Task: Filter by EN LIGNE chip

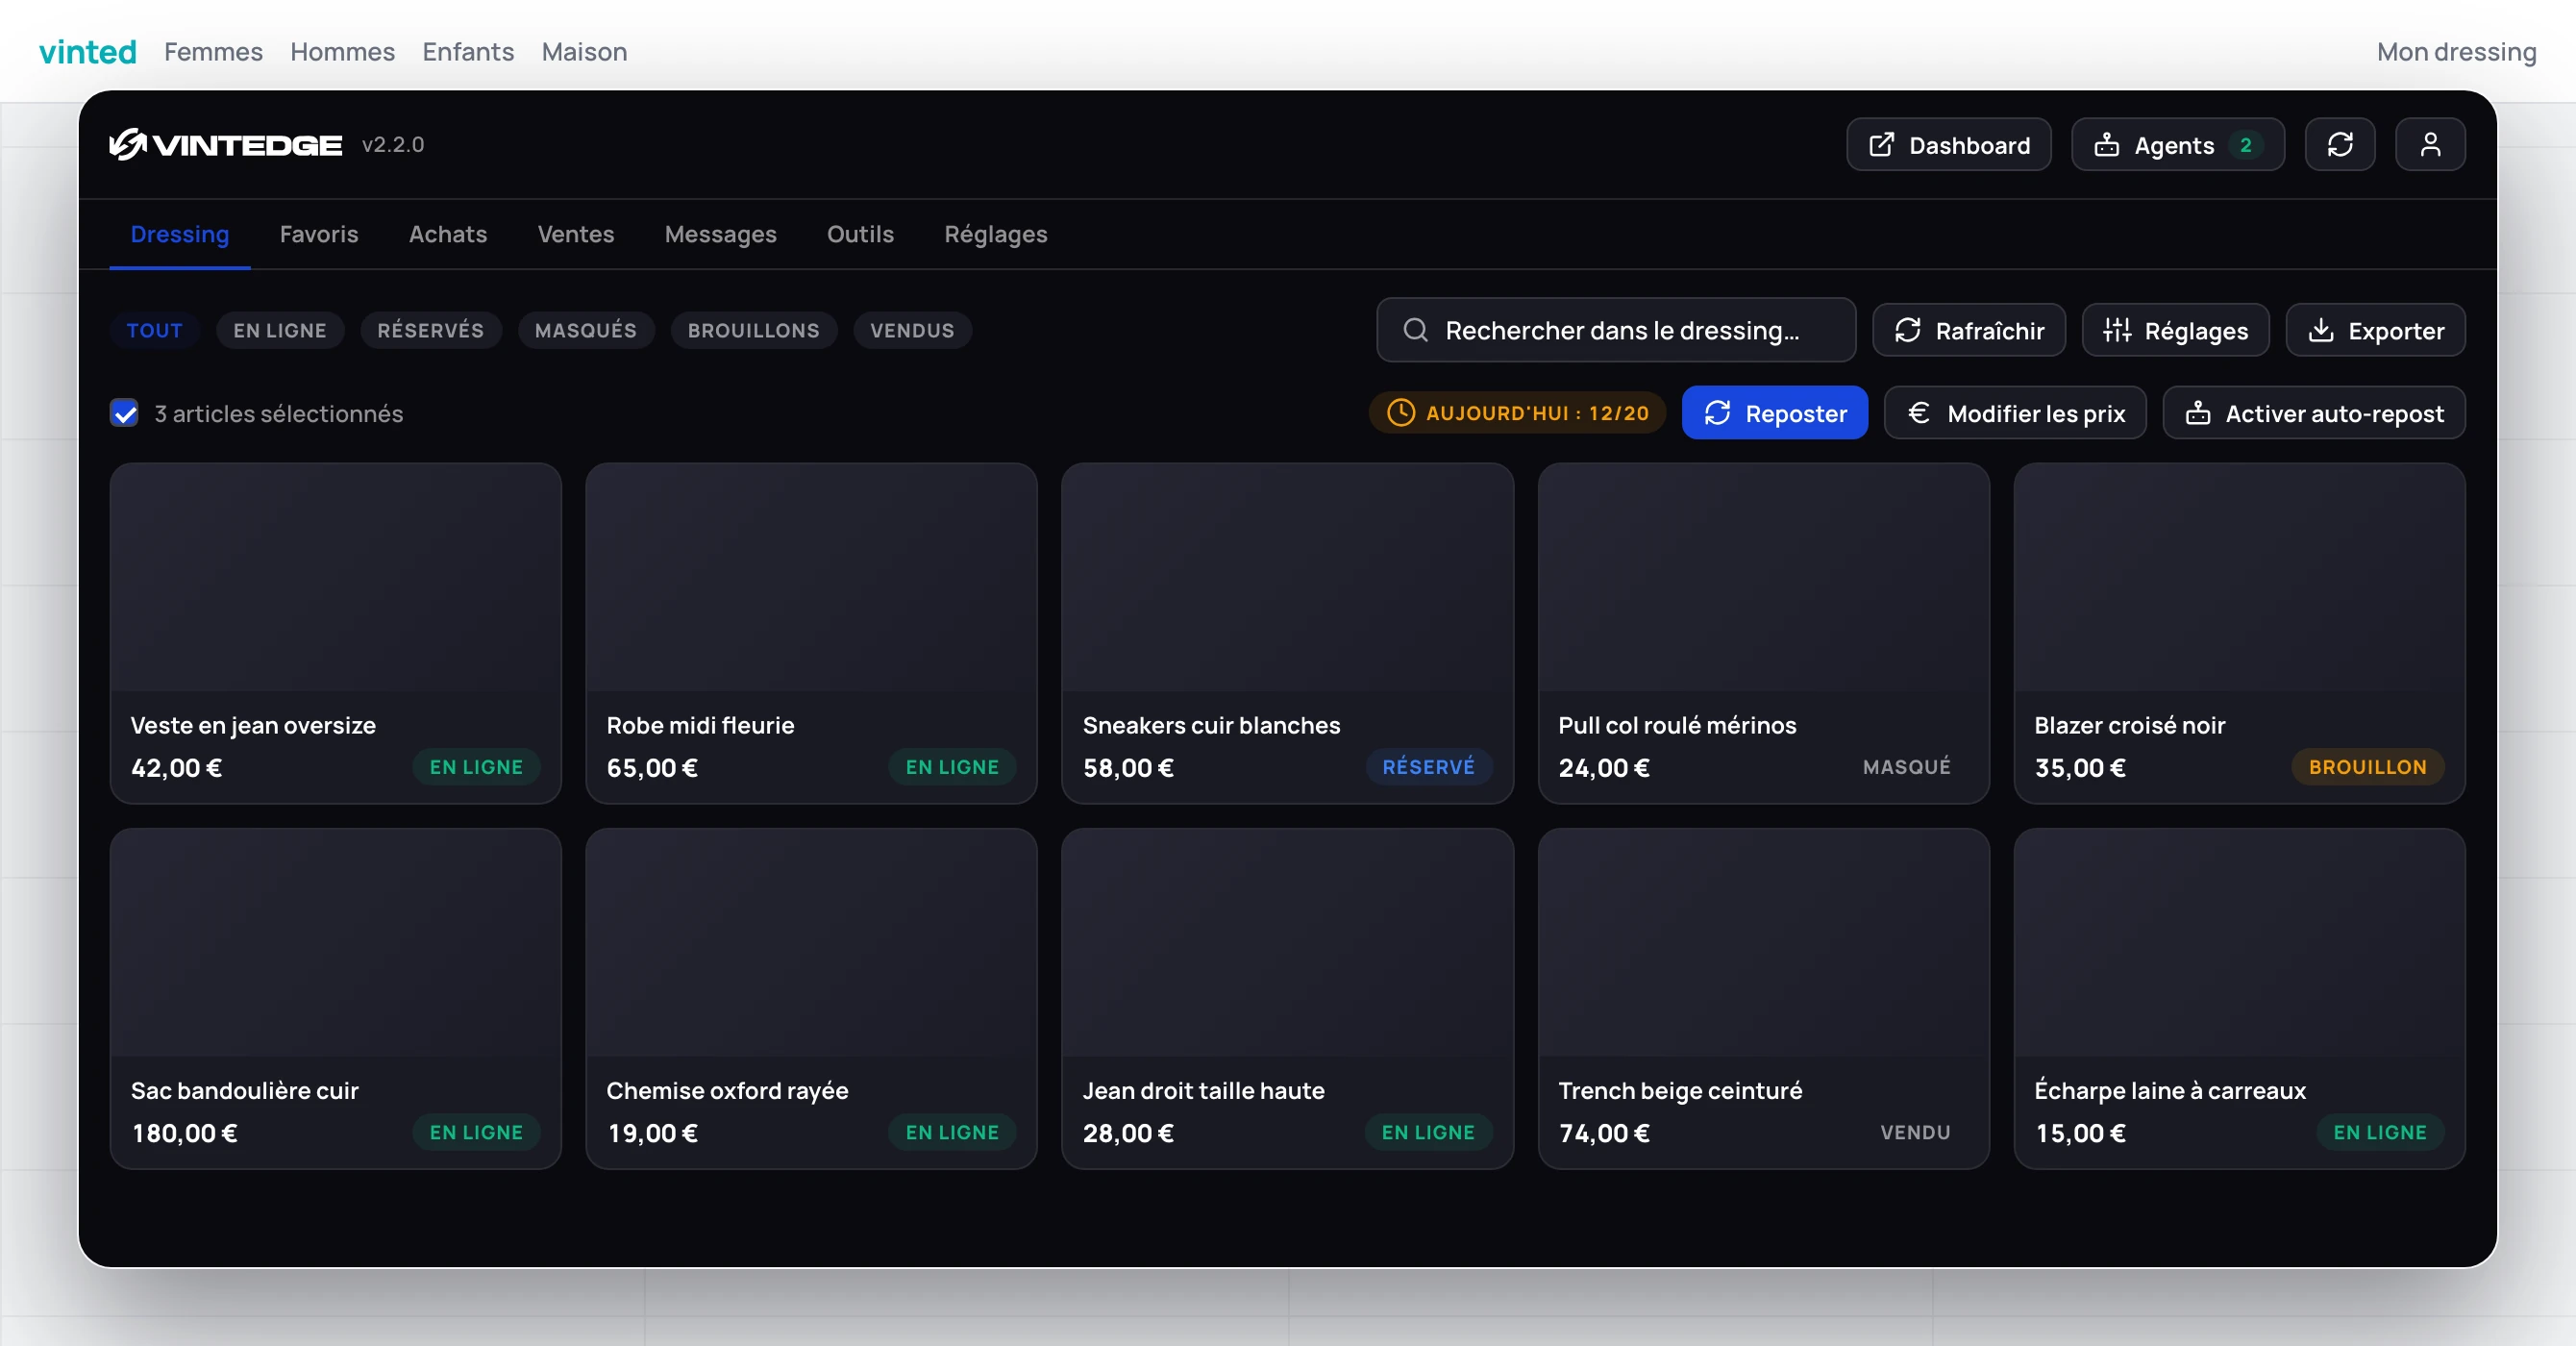Action: pyautogui.click(x=279, y=330)
